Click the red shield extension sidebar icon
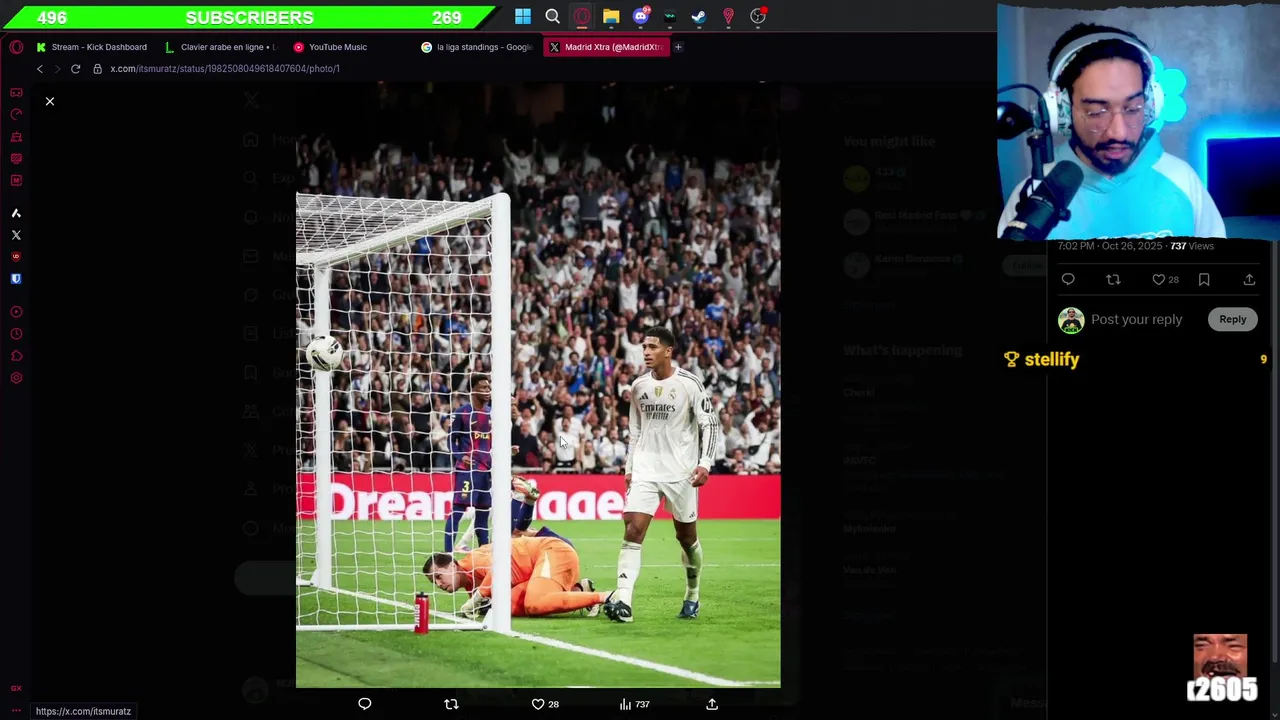Screen dimensions: 1280x720 pyautogui.click(x=16, y=257)
